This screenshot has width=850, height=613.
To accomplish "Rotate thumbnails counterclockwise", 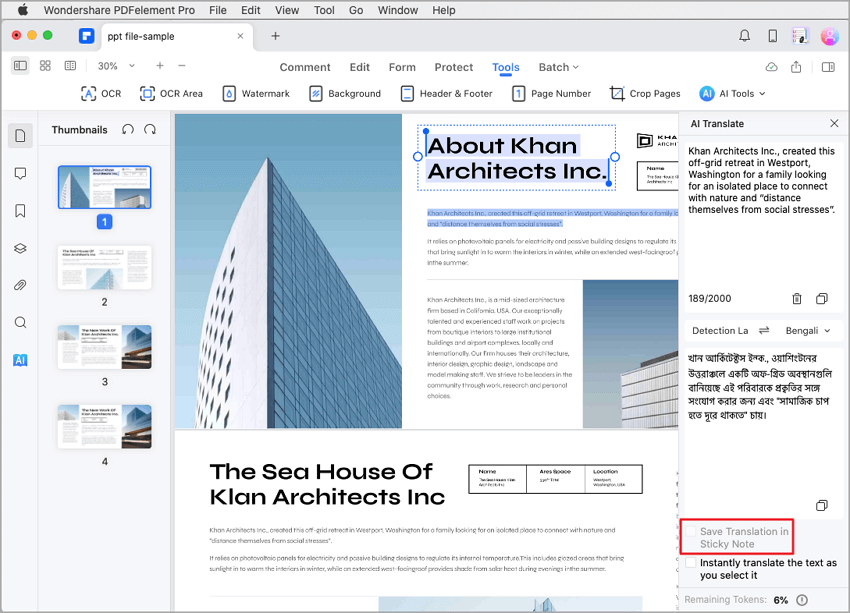I will pos(128,129).
